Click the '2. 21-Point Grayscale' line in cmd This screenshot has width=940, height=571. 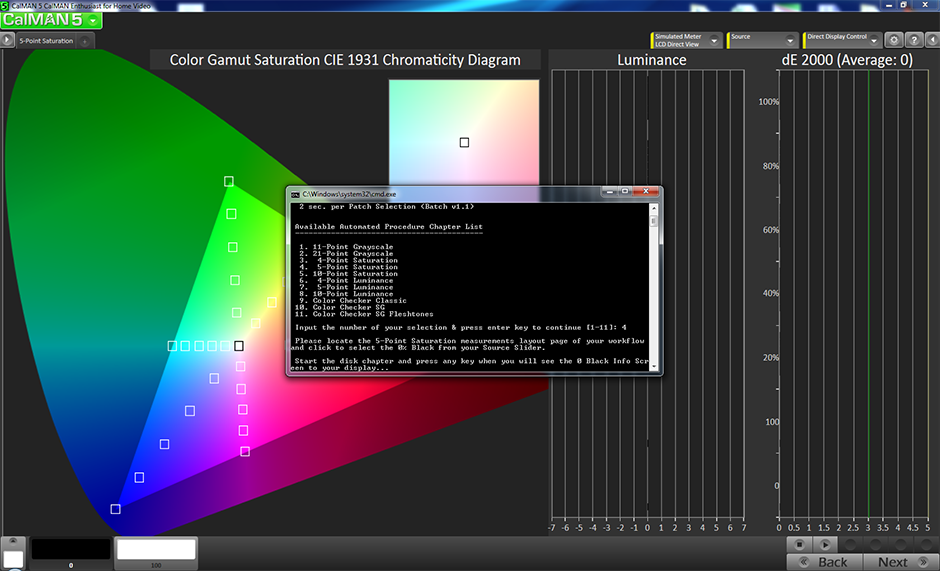coord(347,253)
